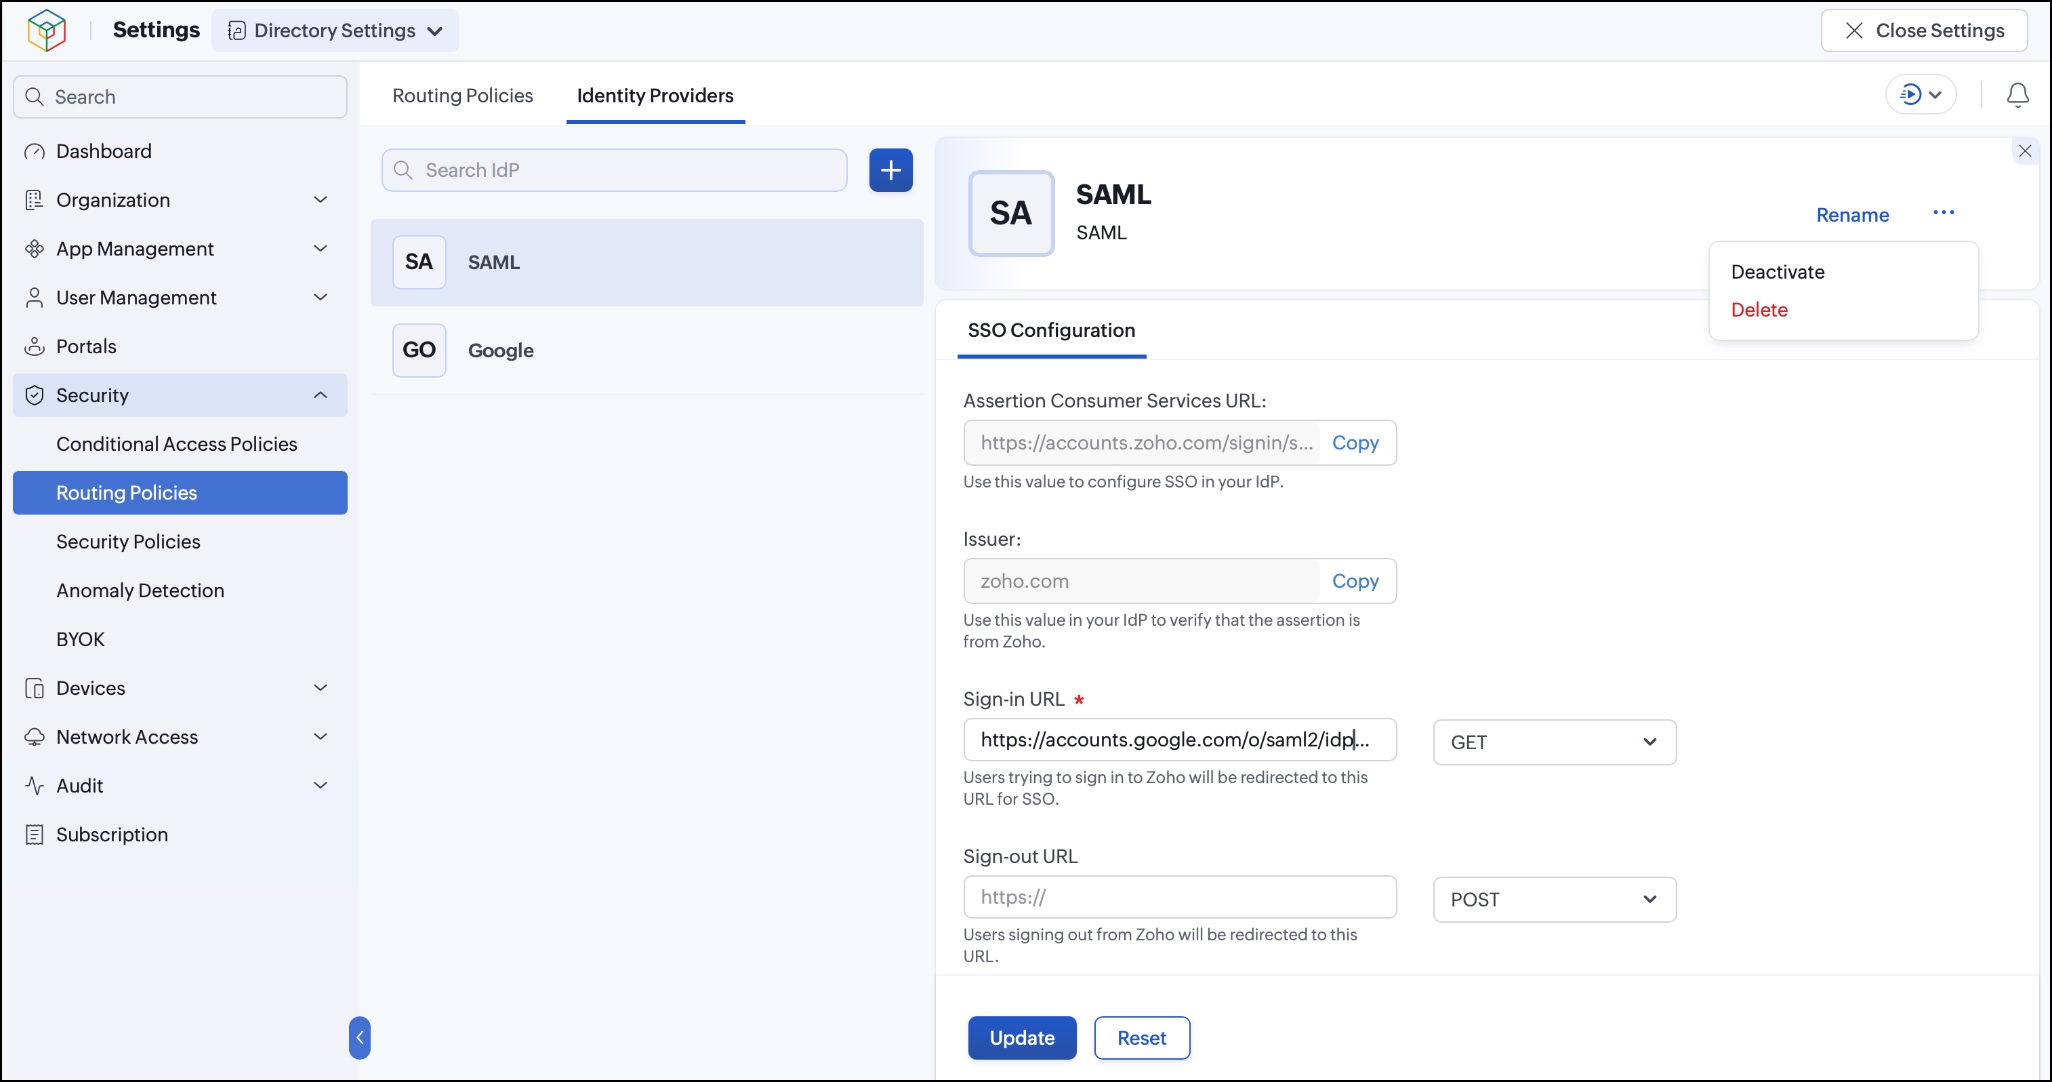The width and height of the screenshot is (2052, 1082).
Task: Select the Identity Providers tab
Action: 655,96
